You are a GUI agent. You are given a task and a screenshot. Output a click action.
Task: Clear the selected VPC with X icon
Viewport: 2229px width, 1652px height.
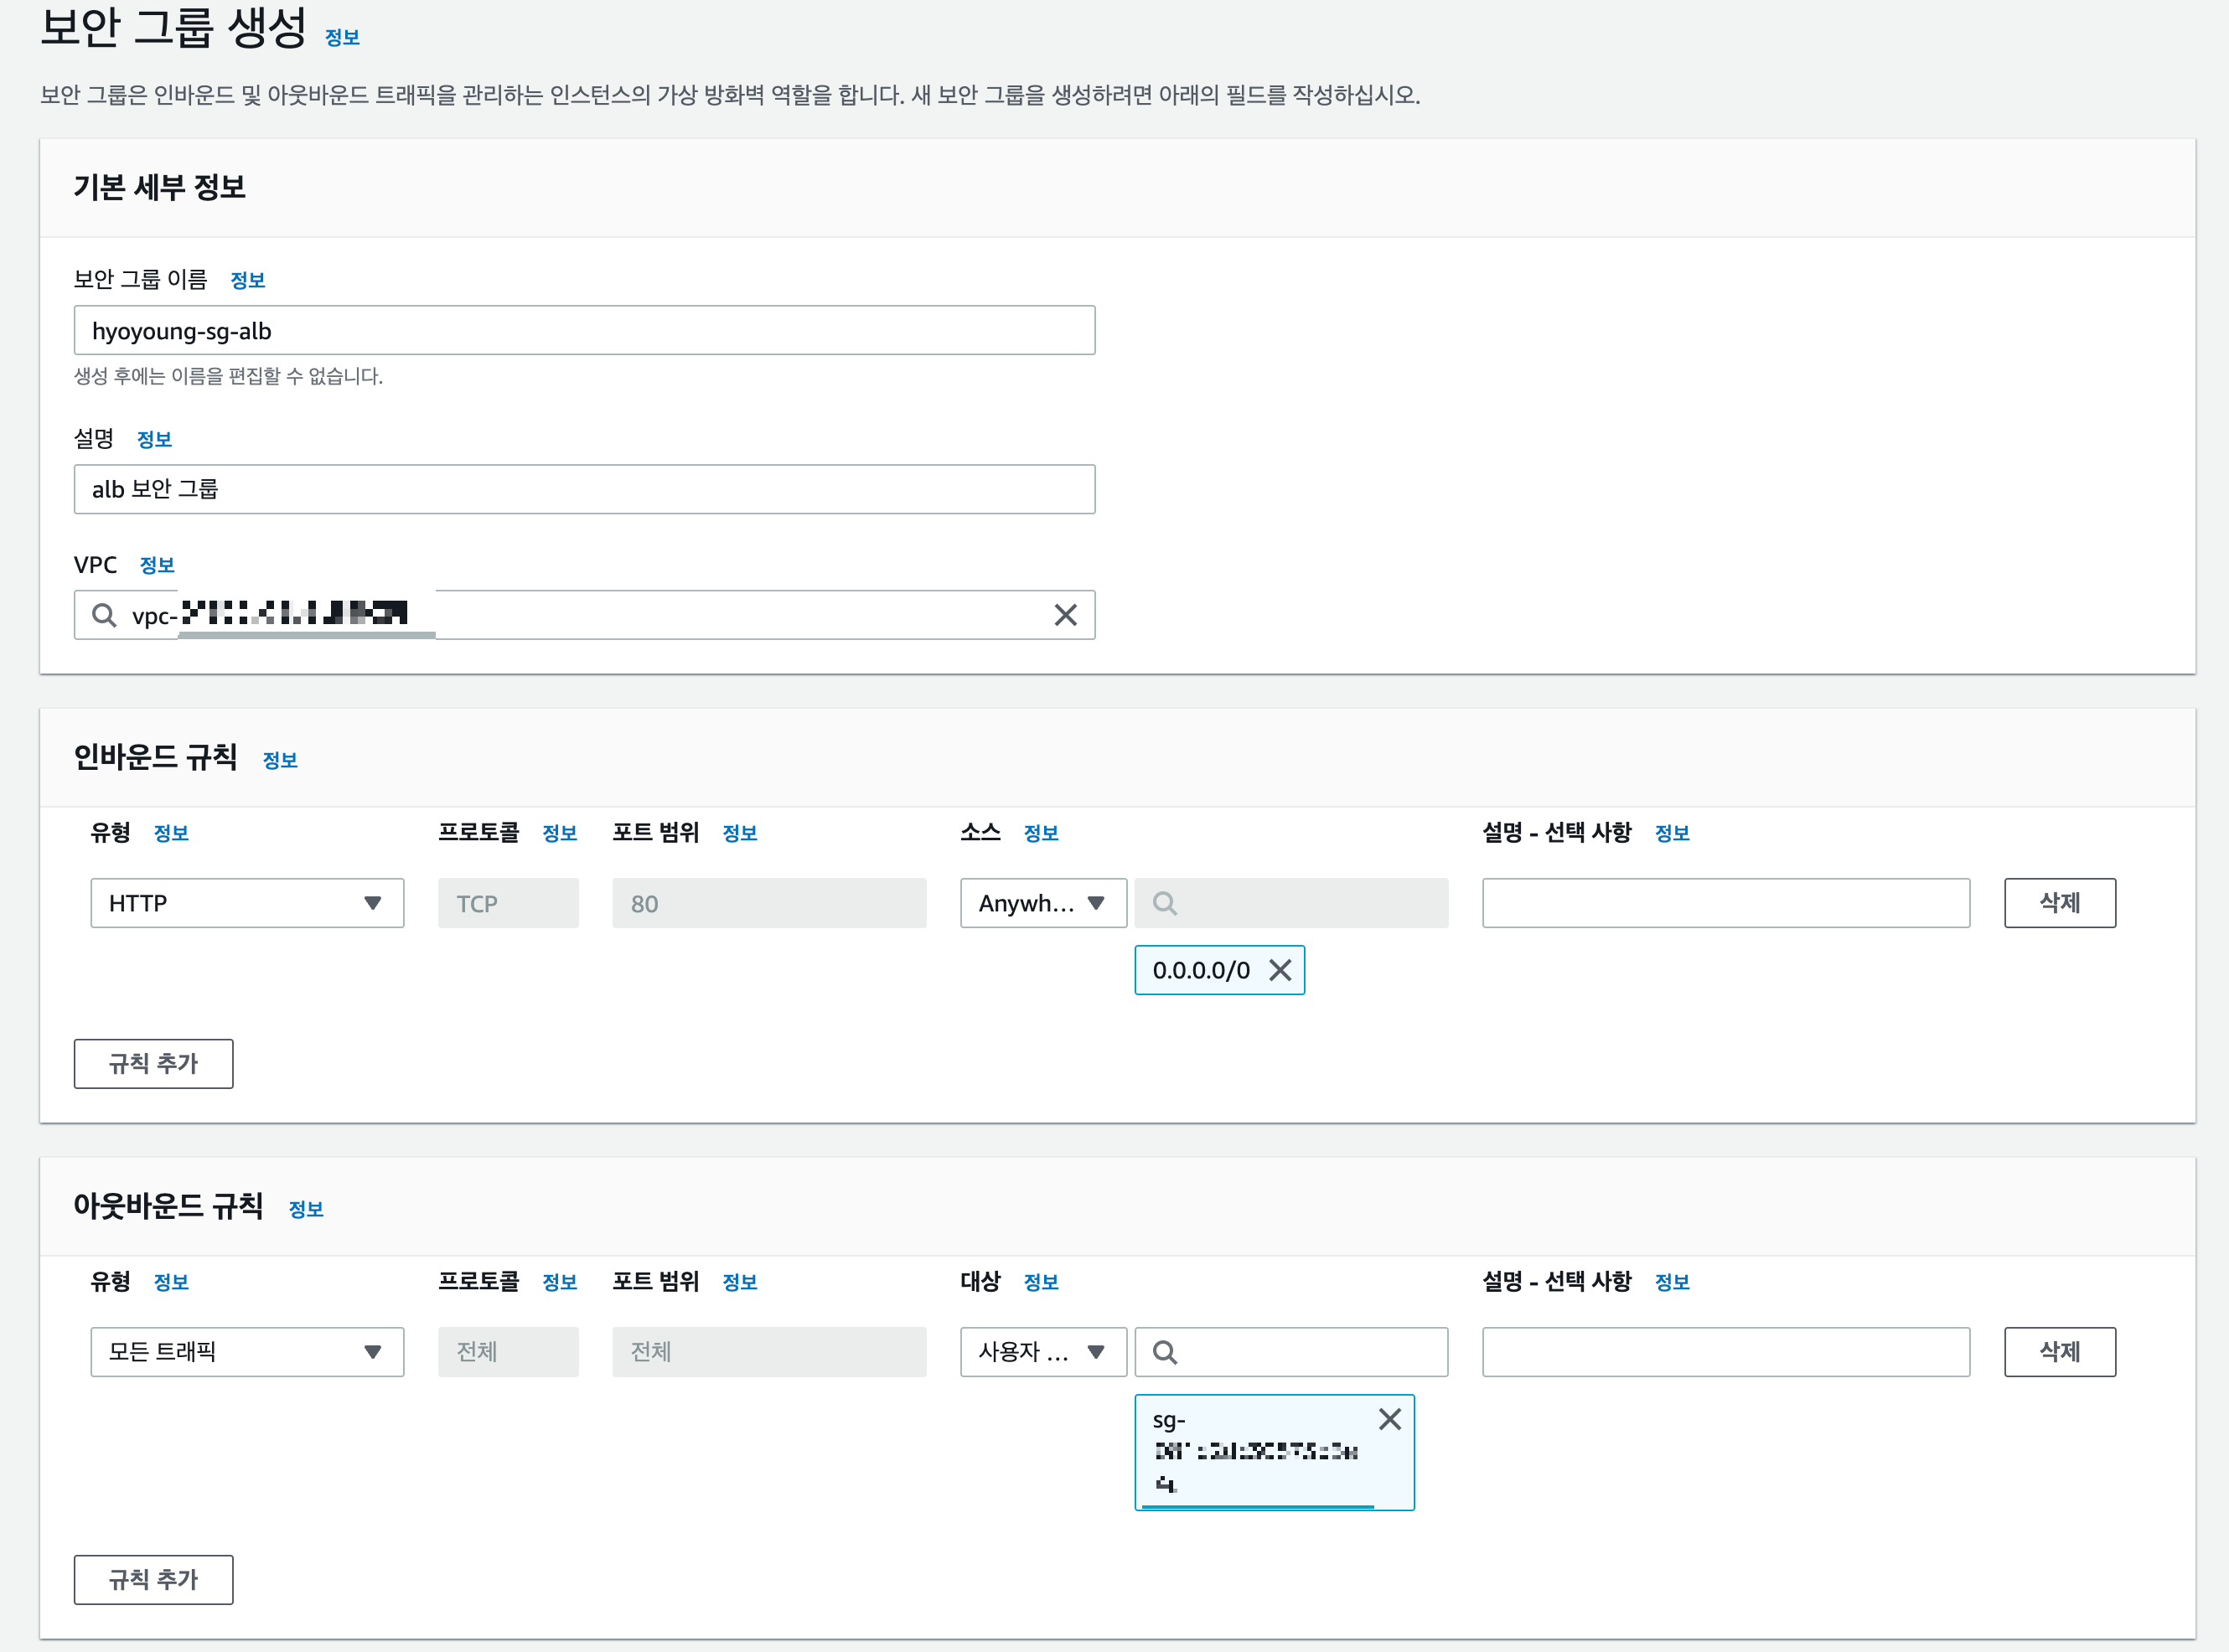click(x=1065, y=615)
